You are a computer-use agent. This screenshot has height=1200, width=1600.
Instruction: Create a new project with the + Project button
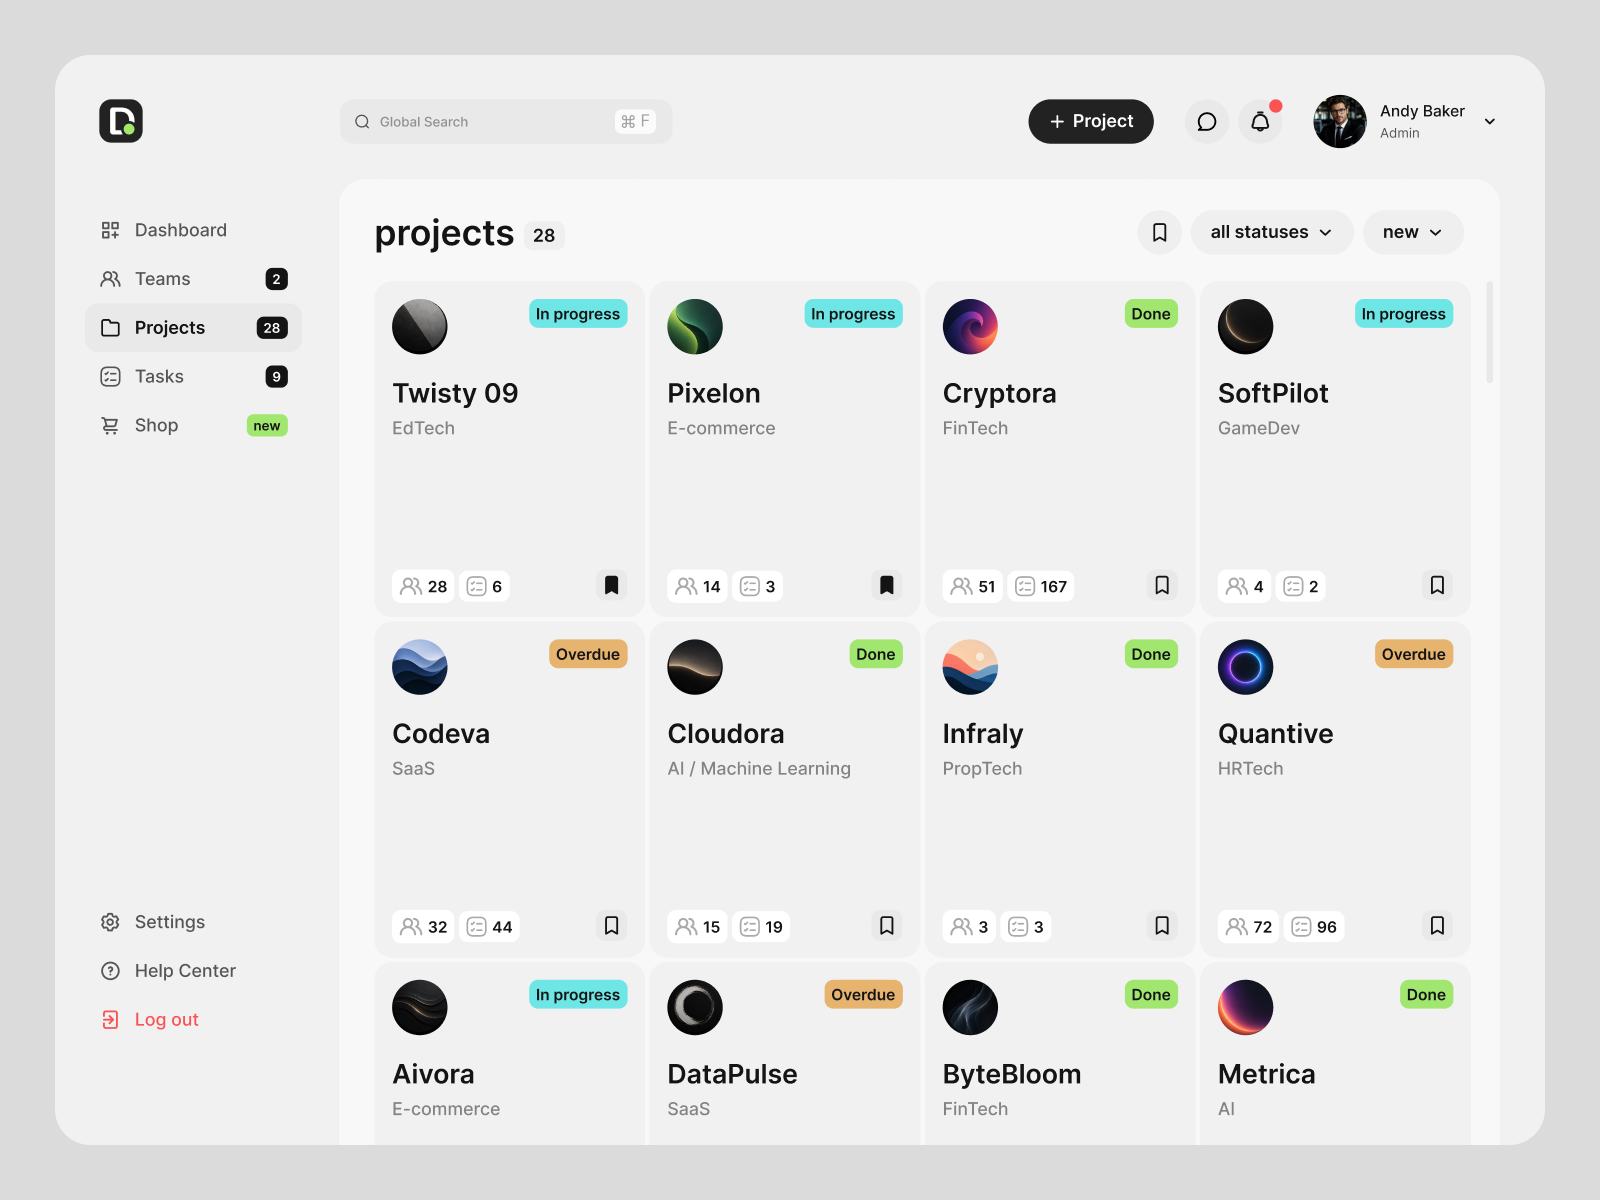(x=1091, y=121)
